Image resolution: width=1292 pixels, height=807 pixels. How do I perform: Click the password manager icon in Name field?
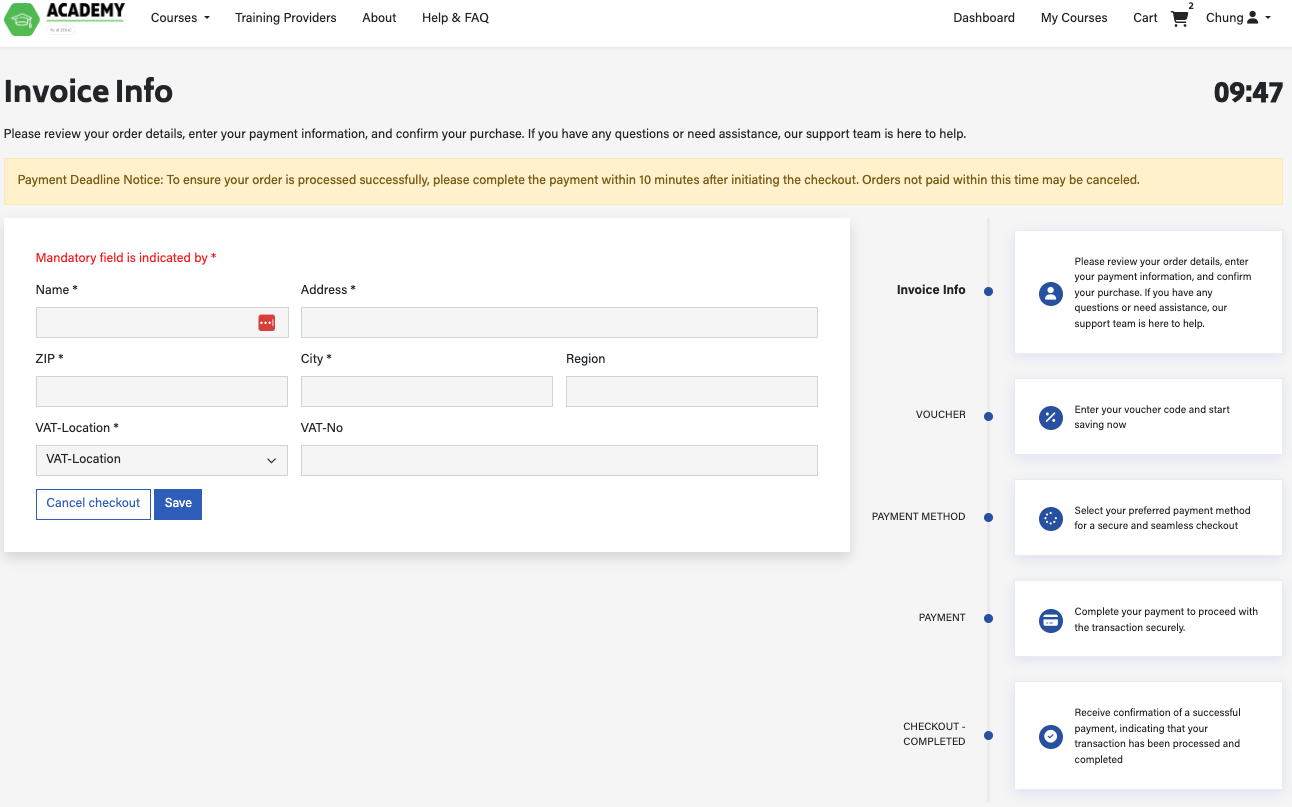click(x=266, y=322)
